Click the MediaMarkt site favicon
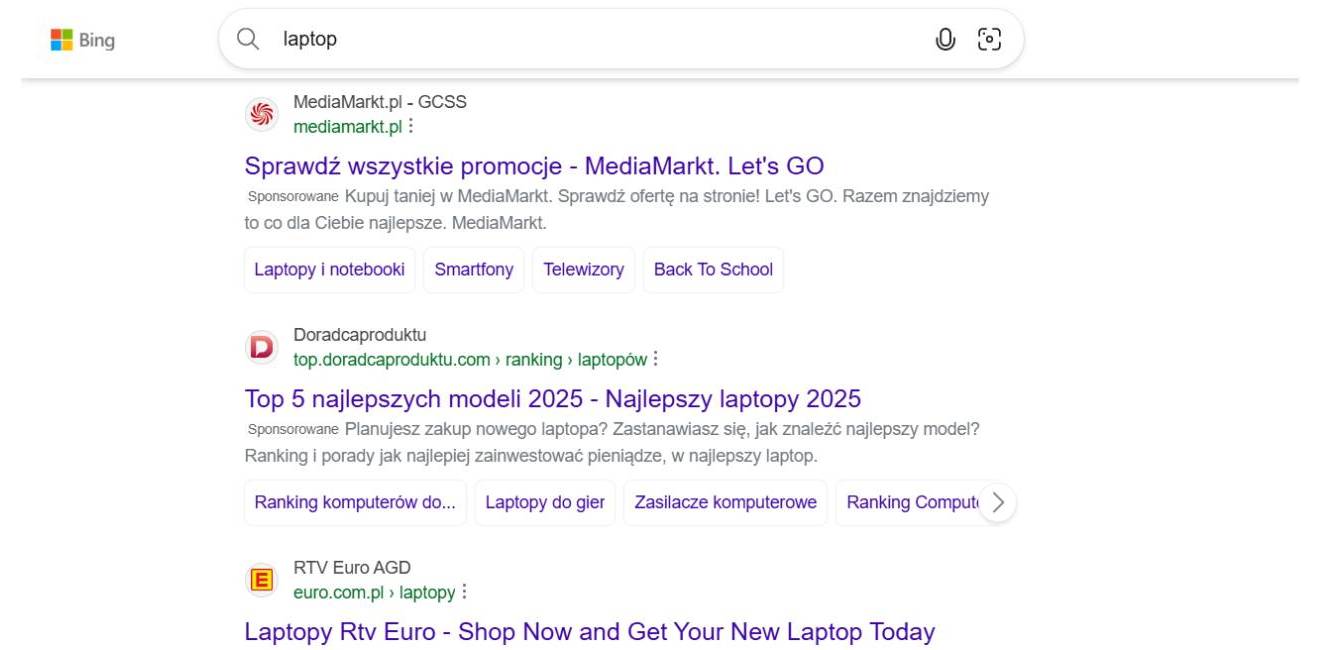This screenshot has height=650, width=1326. 261,114
